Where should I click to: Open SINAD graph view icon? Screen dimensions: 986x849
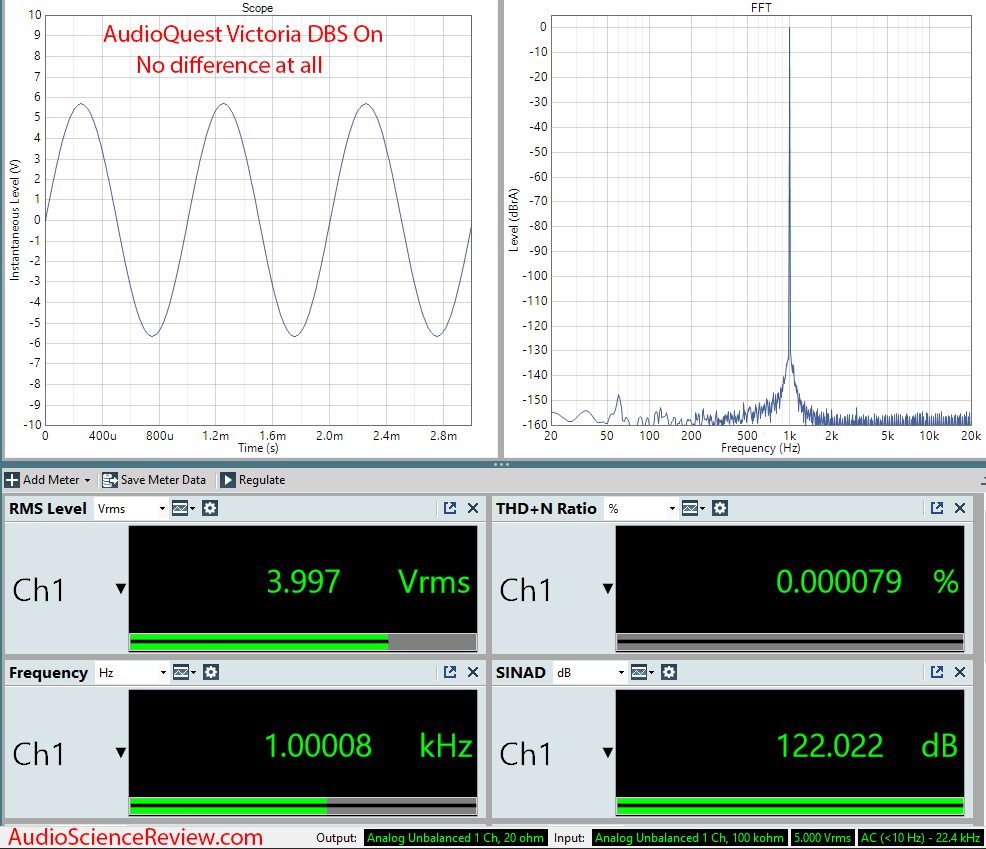coord(642,672)
